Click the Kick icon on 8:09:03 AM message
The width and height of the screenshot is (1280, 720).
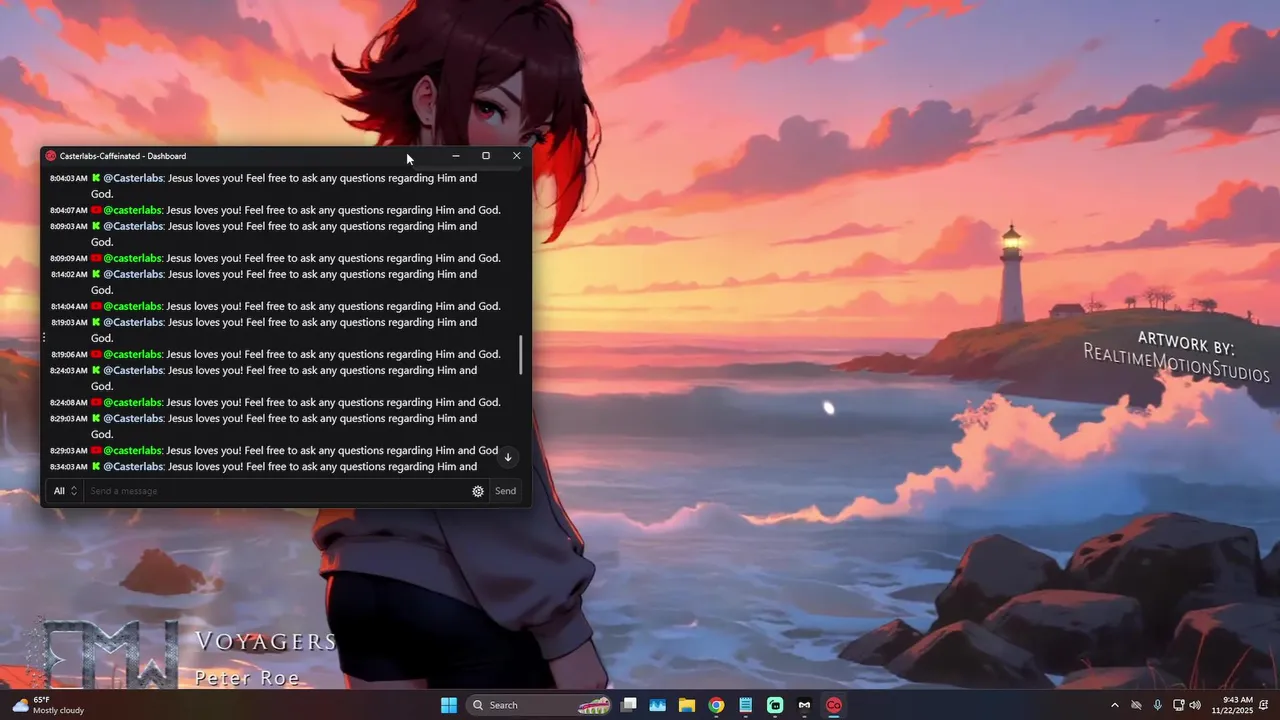click(96, 226)
